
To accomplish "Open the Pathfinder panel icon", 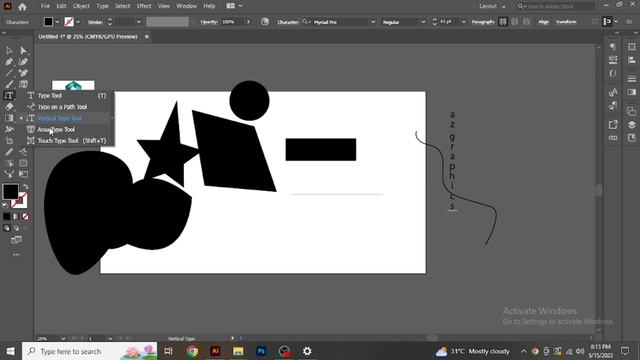I will tap(631, 111).
